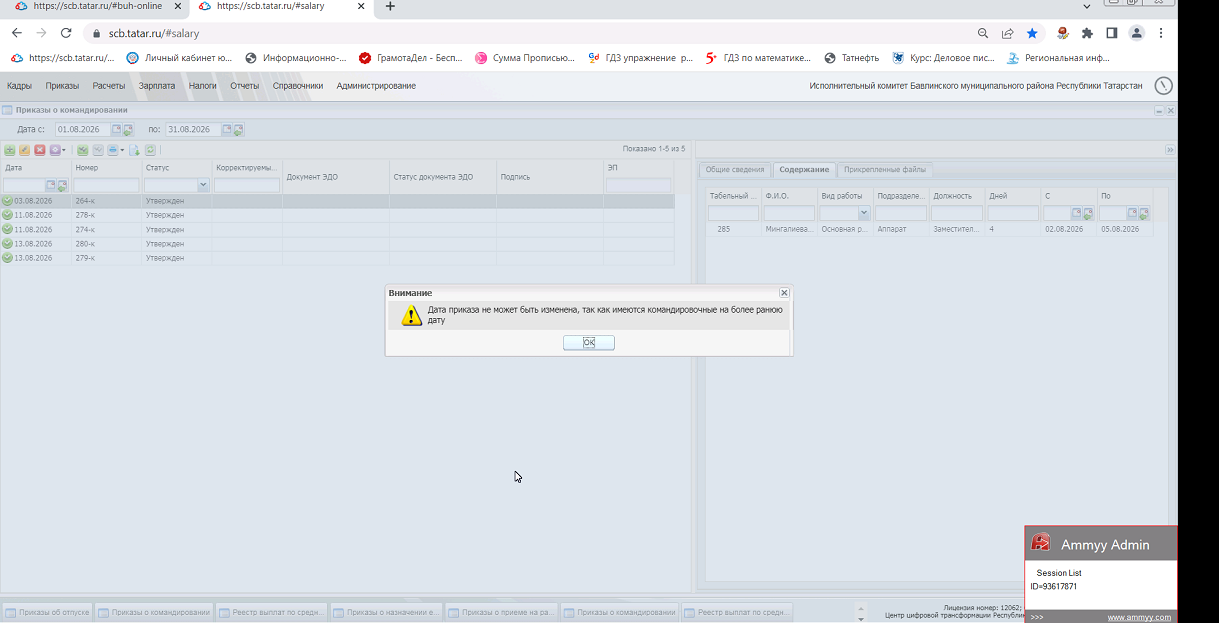This screenshot has width=1219, height=623.
Task: Open Приказы о назначении in bottom taskbar
Action: (386, 612)
